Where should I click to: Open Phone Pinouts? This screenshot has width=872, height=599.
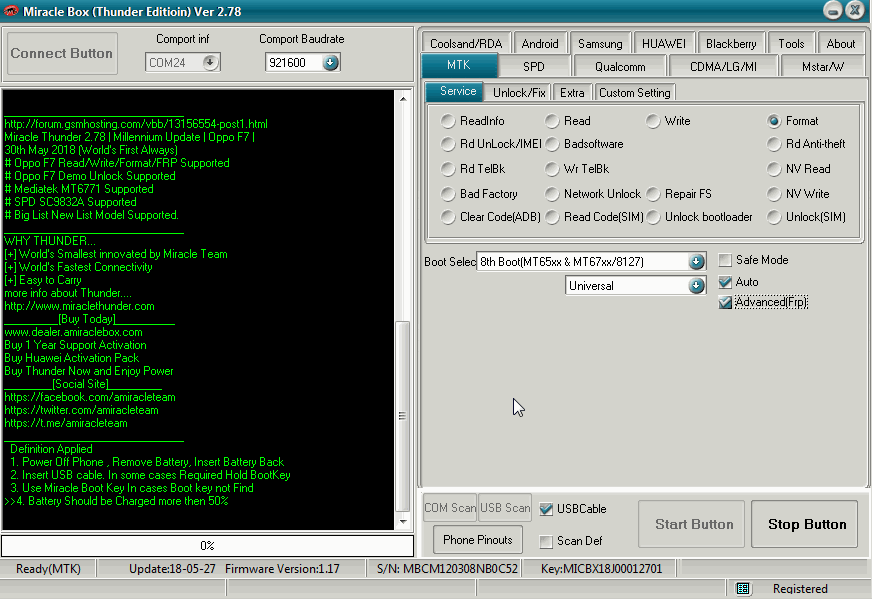click(x=478, y=539)
